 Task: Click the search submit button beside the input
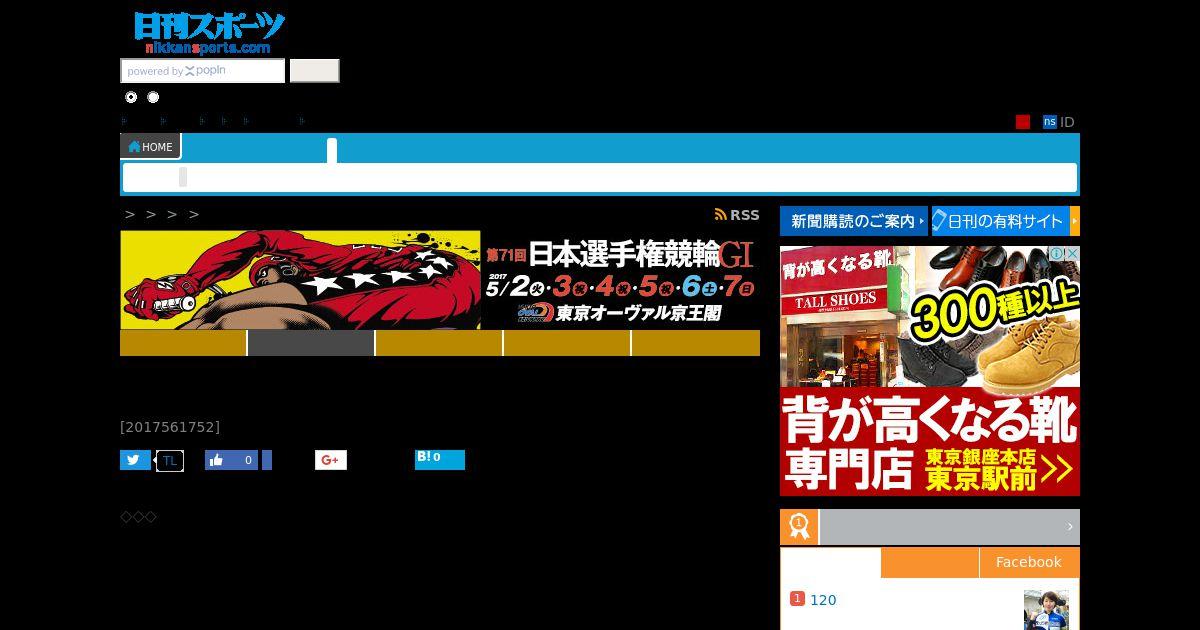pyautogui.click(x=315, y=71)
